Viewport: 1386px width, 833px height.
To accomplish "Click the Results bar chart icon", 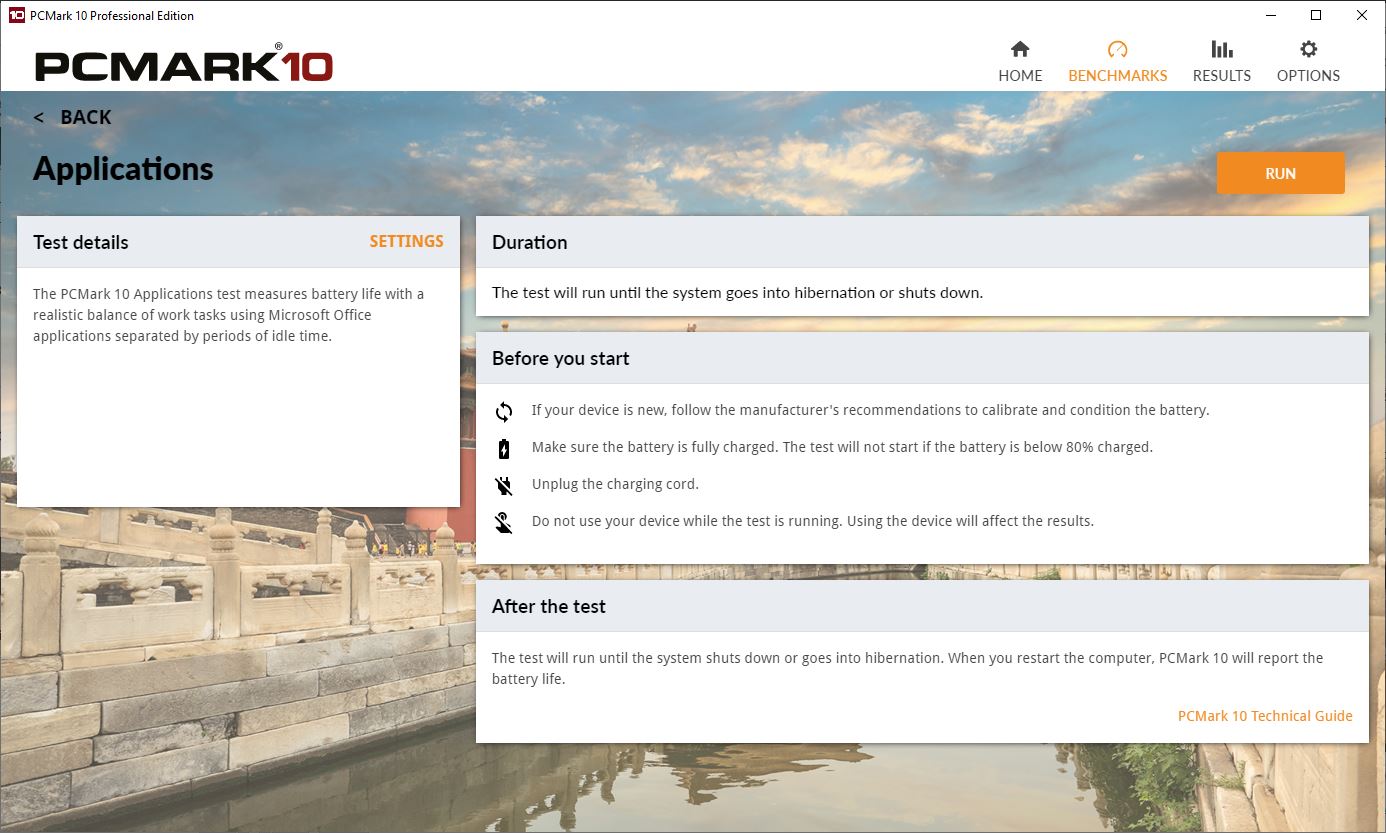I will click(1221, 49).
